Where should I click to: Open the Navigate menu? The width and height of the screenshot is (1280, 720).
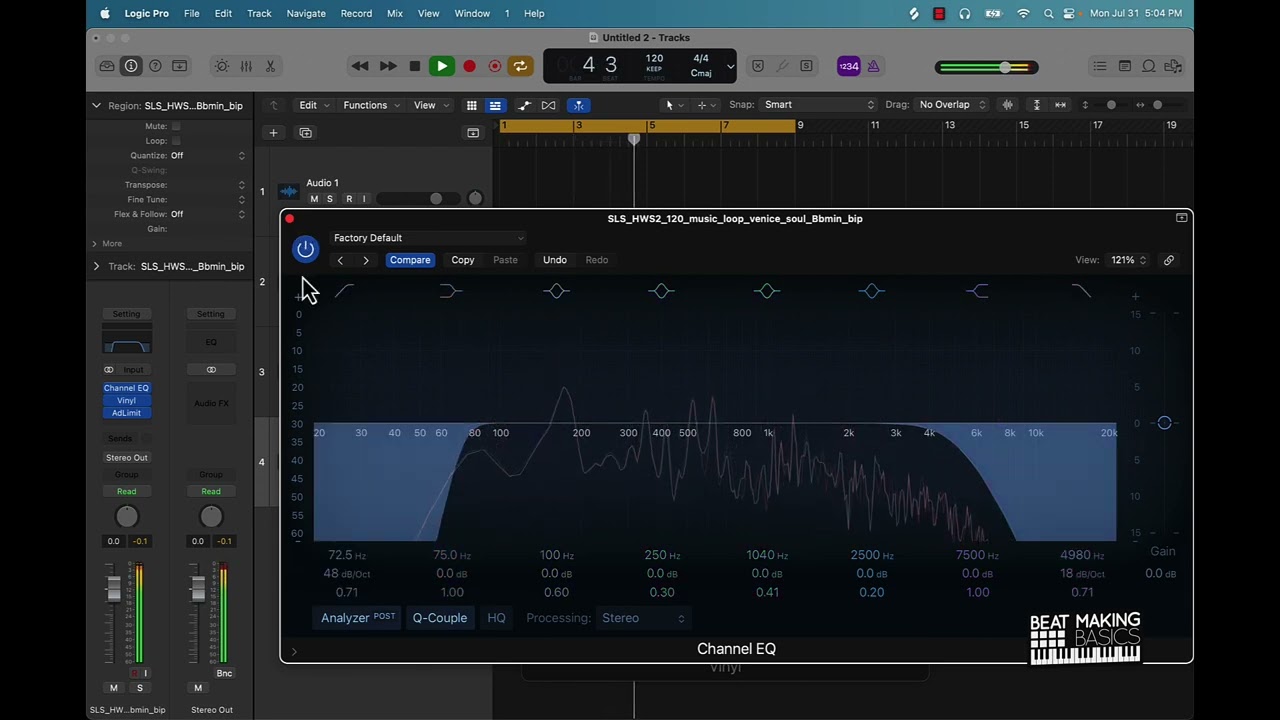click(306, 13)
